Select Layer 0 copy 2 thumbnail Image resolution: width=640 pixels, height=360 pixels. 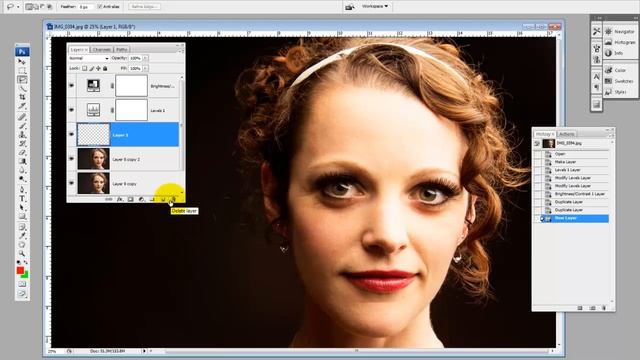(x=93, y=159)
